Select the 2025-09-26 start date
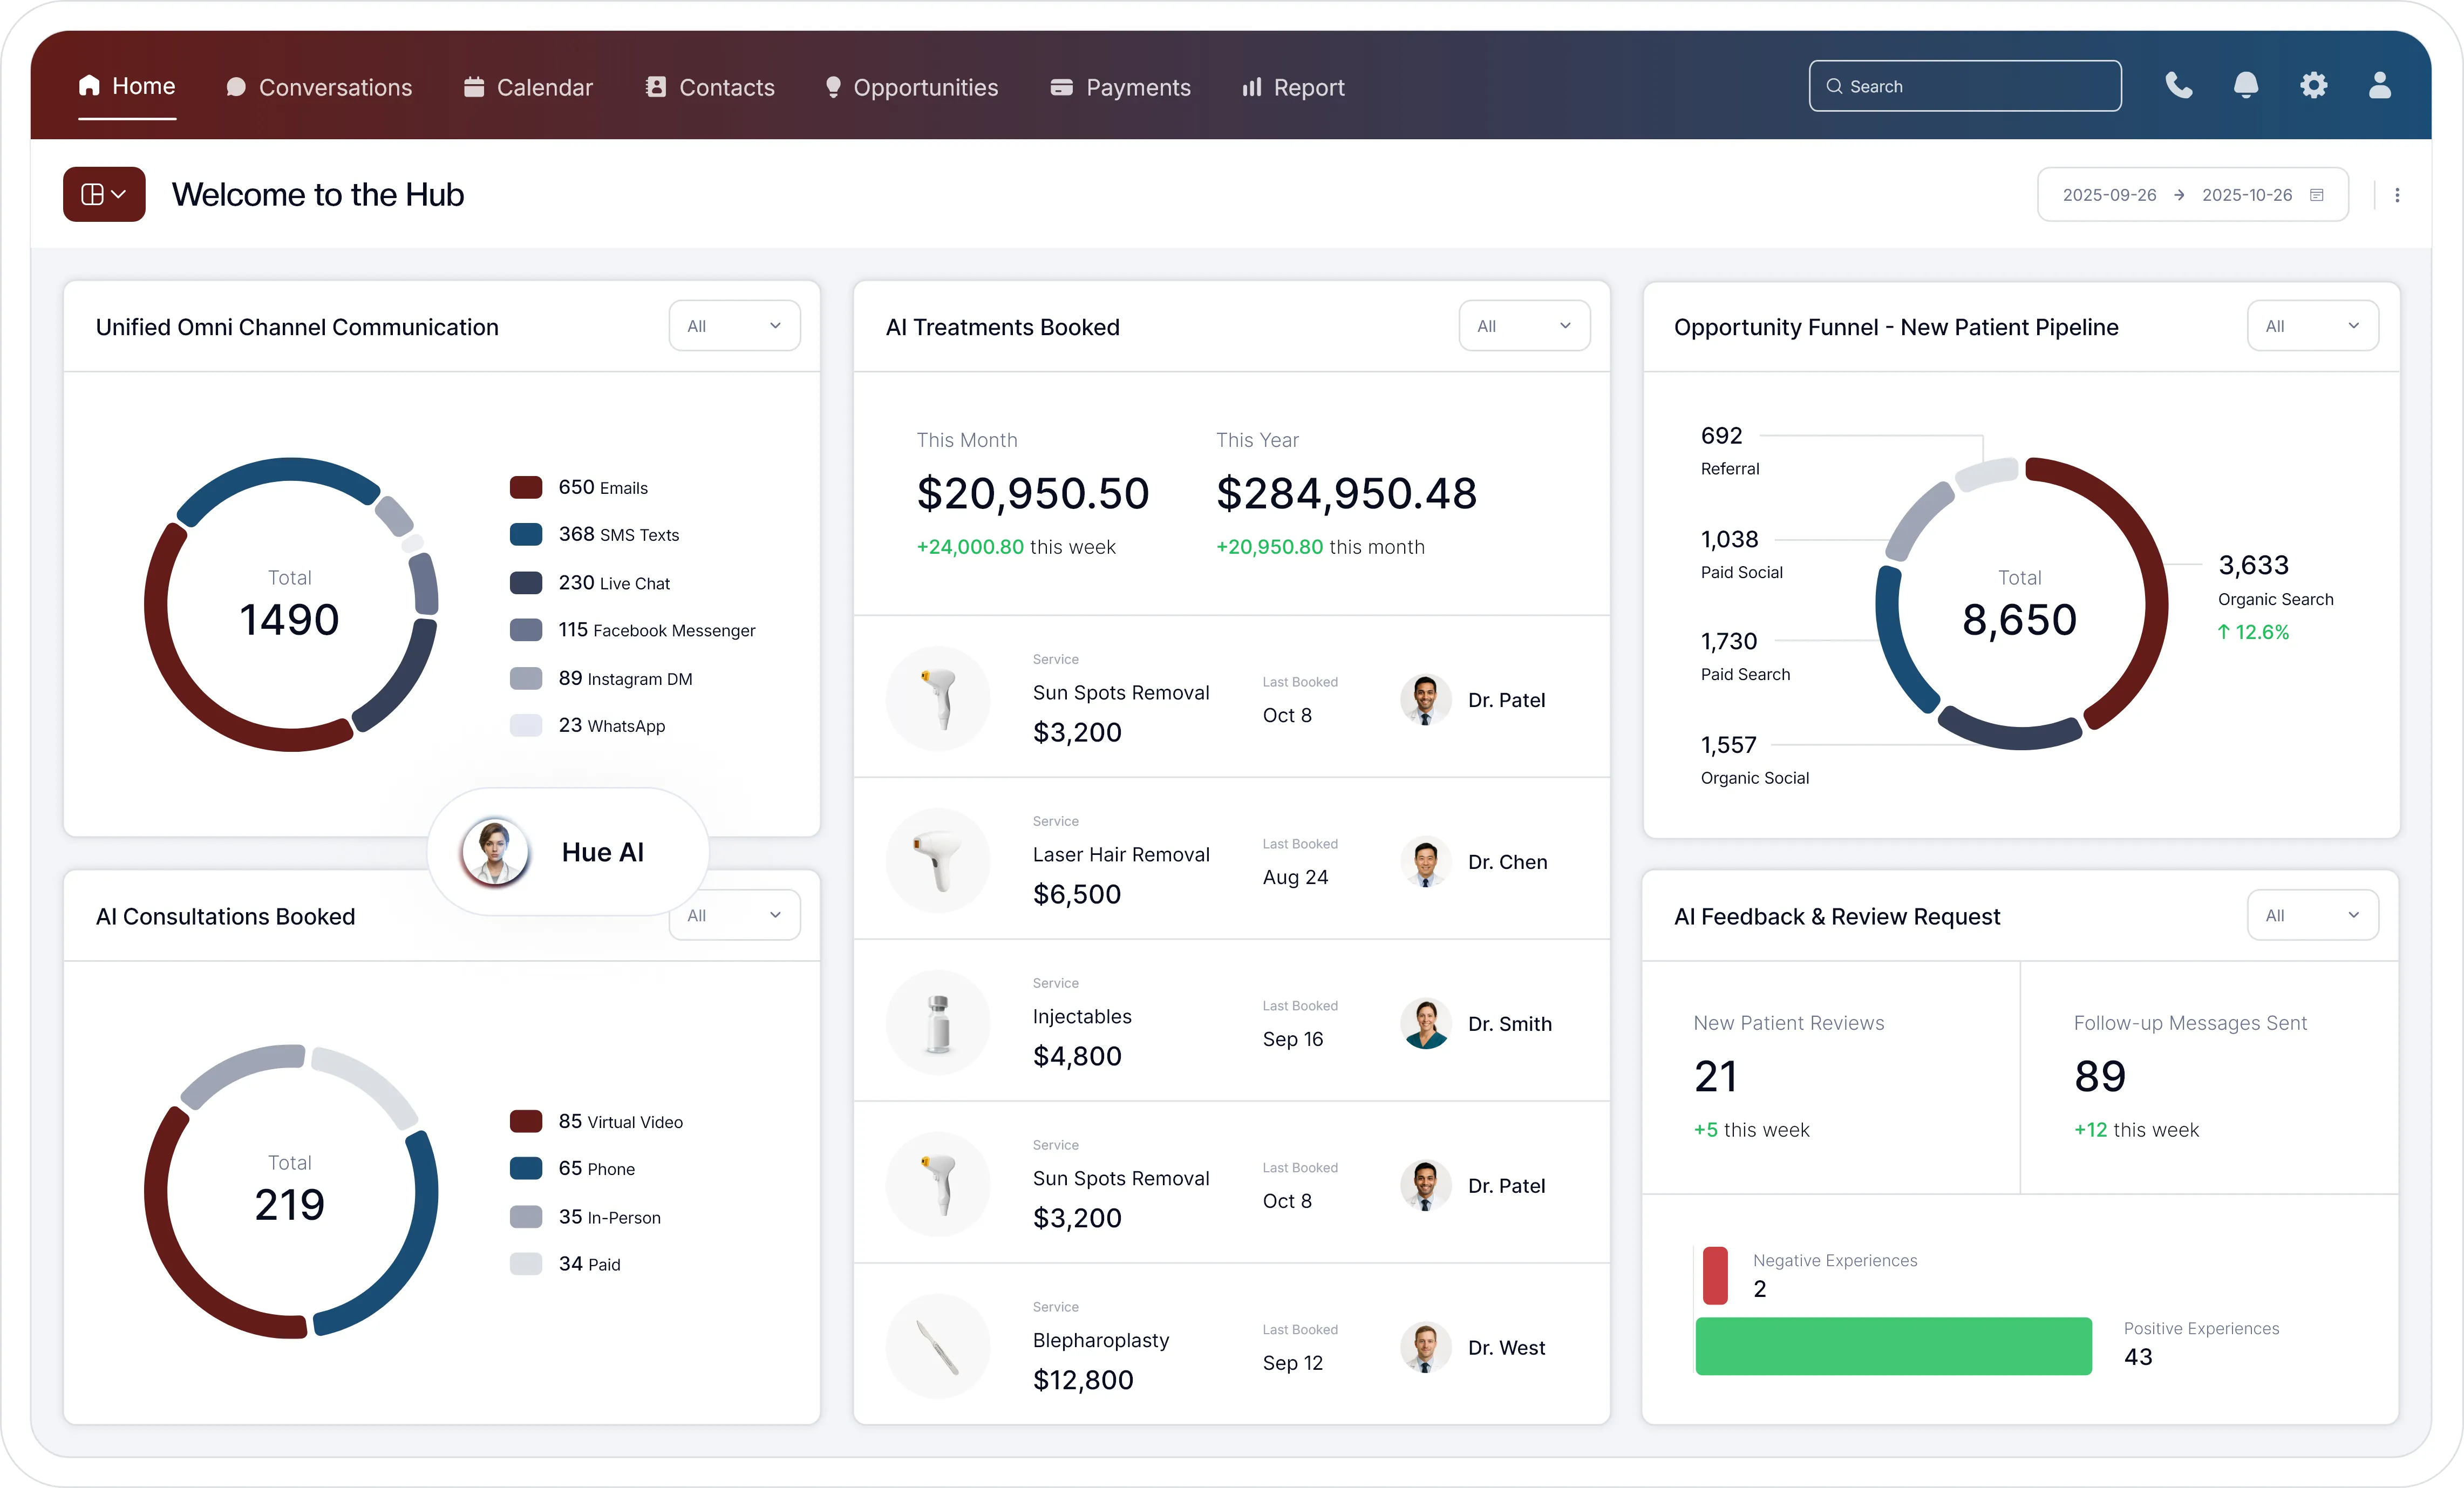The height and width of the screenshot is (1488, 2464). [2111, 194]
